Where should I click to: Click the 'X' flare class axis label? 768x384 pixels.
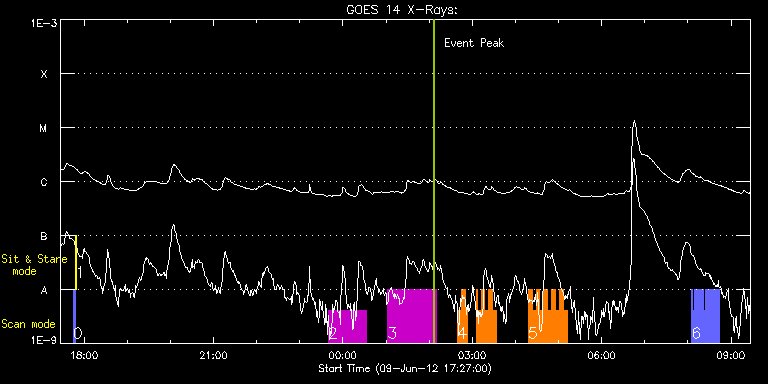(x=44, y=74)
